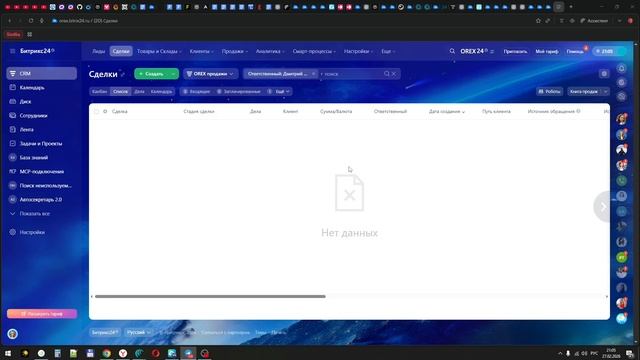Open the notifications bell in right panel
Screen dimensions: 640x360
coord(621,69)
